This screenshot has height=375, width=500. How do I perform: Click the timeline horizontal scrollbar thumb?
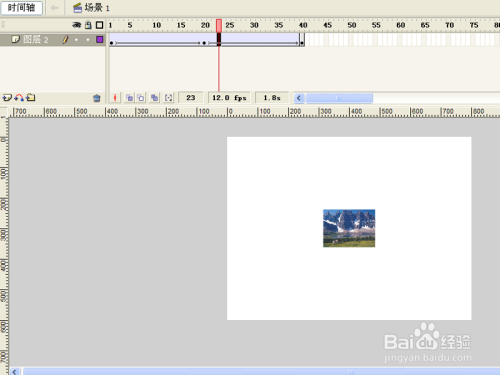pyautogui.click(x=339, y=98)
